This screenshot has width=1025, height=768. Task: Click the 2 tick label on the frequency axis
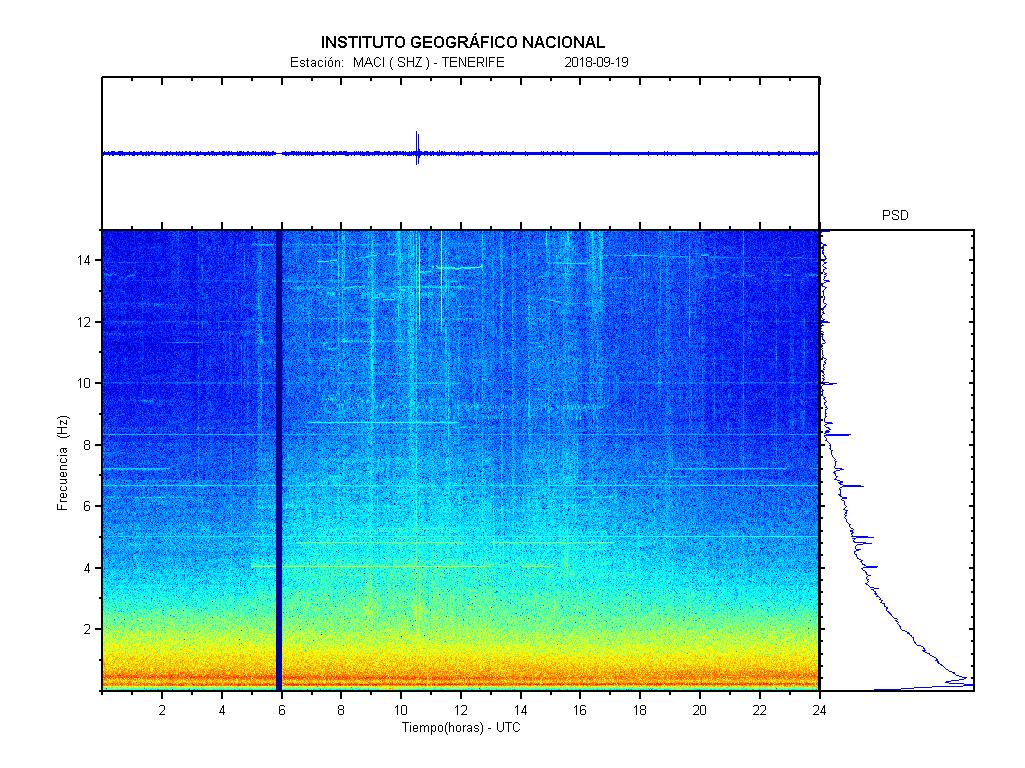(88, 629)
